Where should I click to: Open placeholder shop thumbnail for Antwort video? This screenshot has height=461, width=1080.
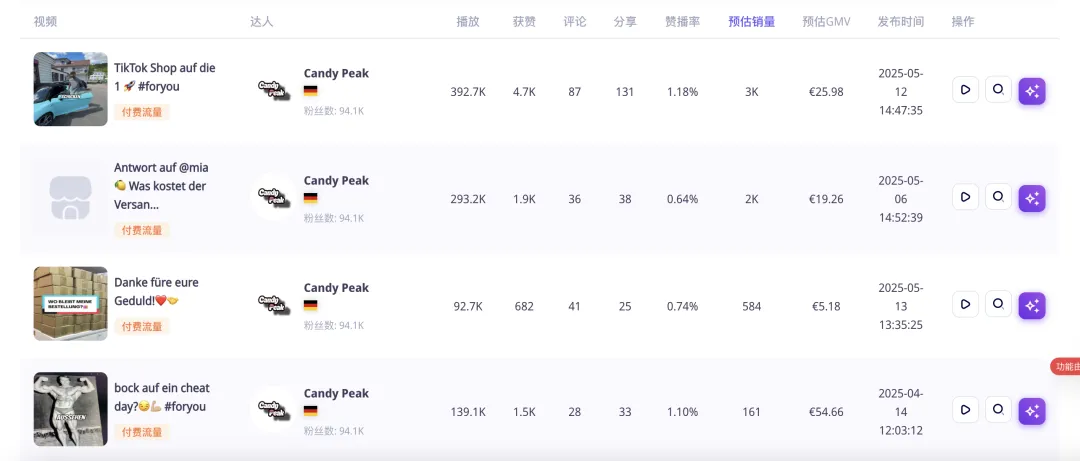pyautogui.click(x=70, y=198)
